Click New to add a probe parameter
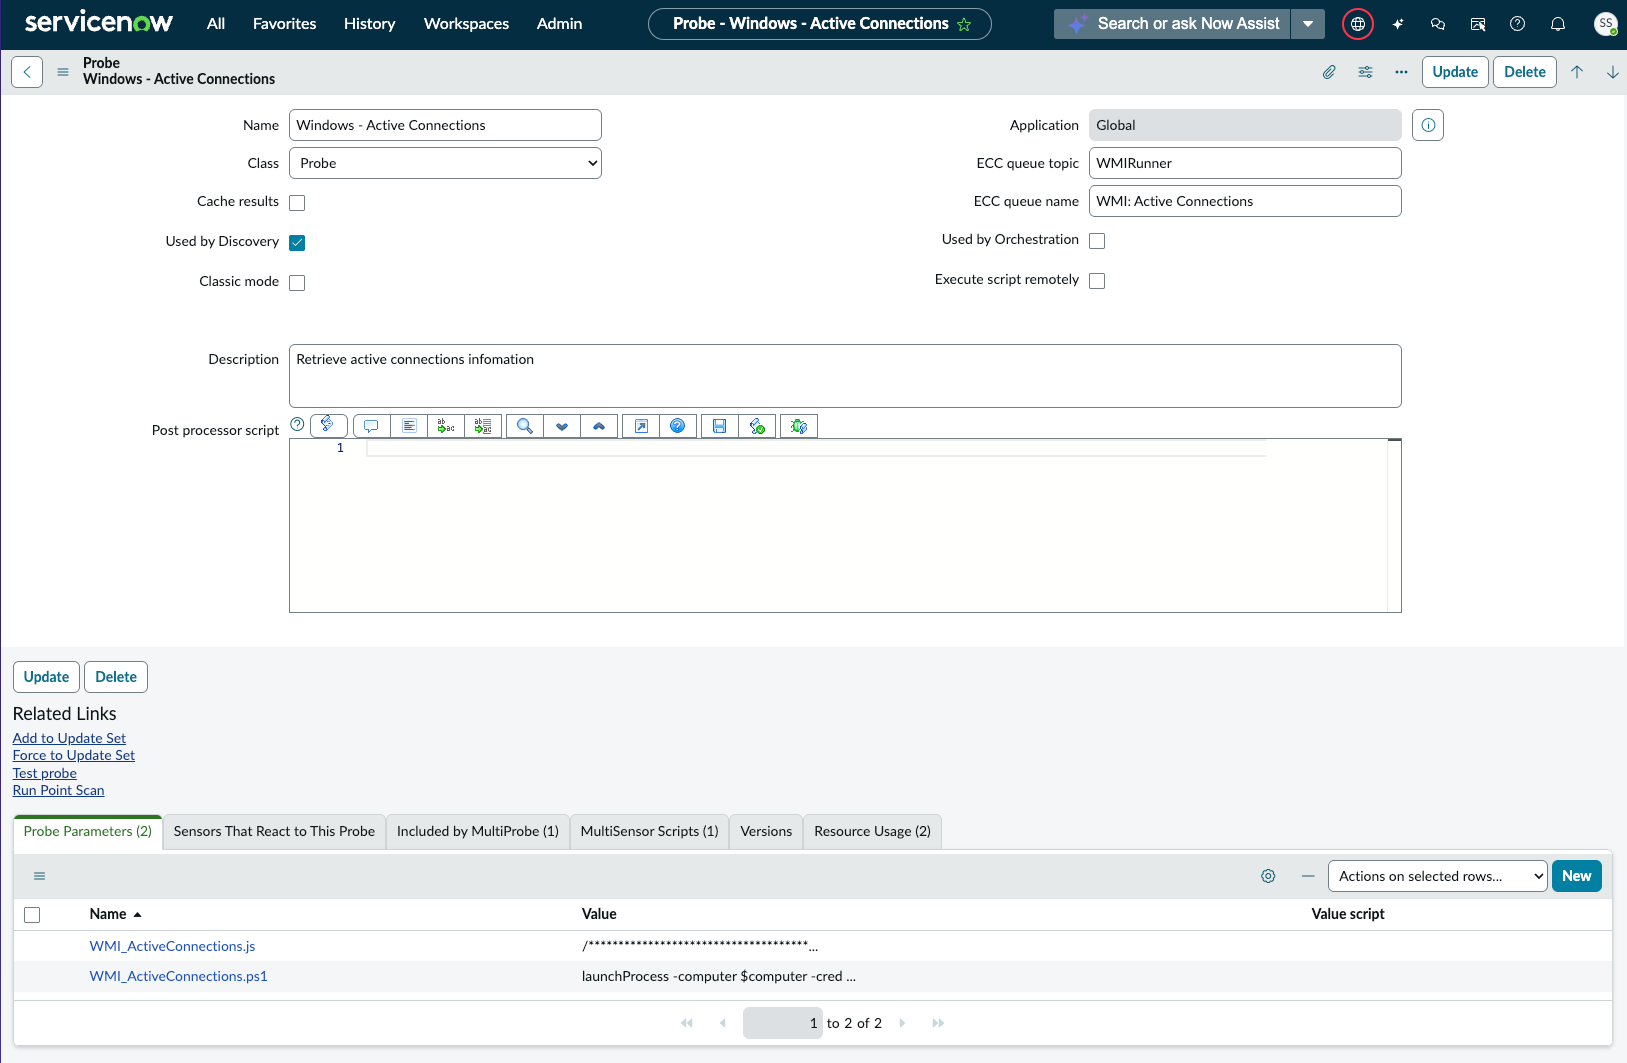 click(x=1577, y=876)
